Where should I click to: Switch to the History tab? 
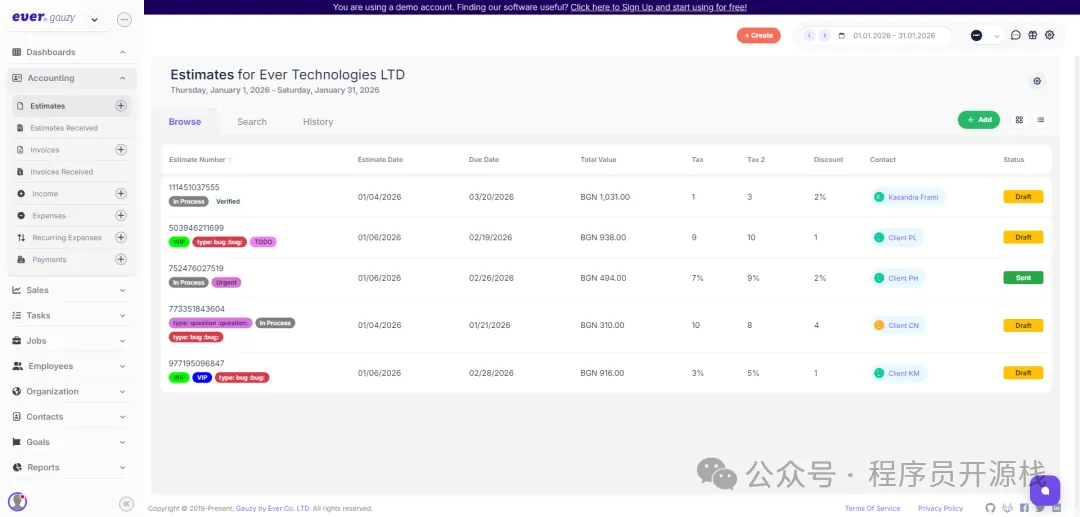click(x=318, y=122)
